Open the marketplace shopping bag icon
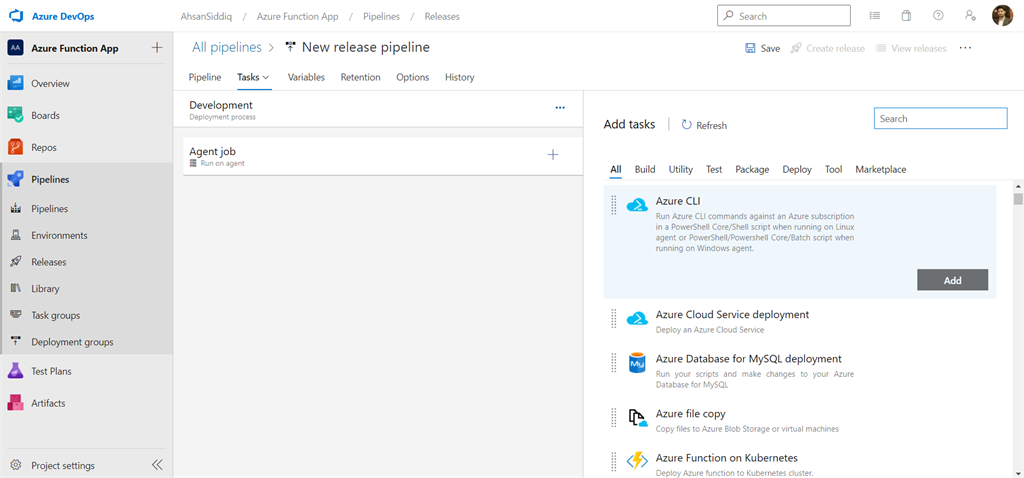The width and height of the screenshot is (1024, 478). 906,16
